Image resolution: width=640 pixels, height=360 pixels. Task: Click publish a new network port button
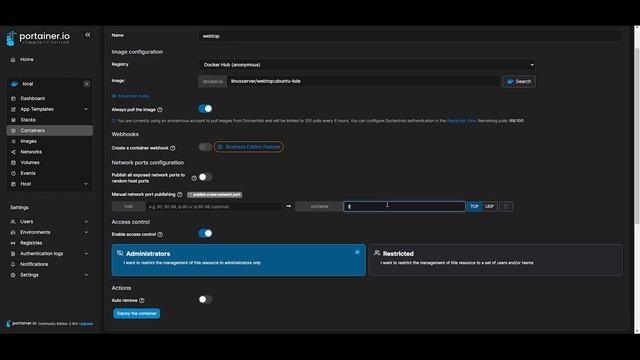click(x=215, y=195)
